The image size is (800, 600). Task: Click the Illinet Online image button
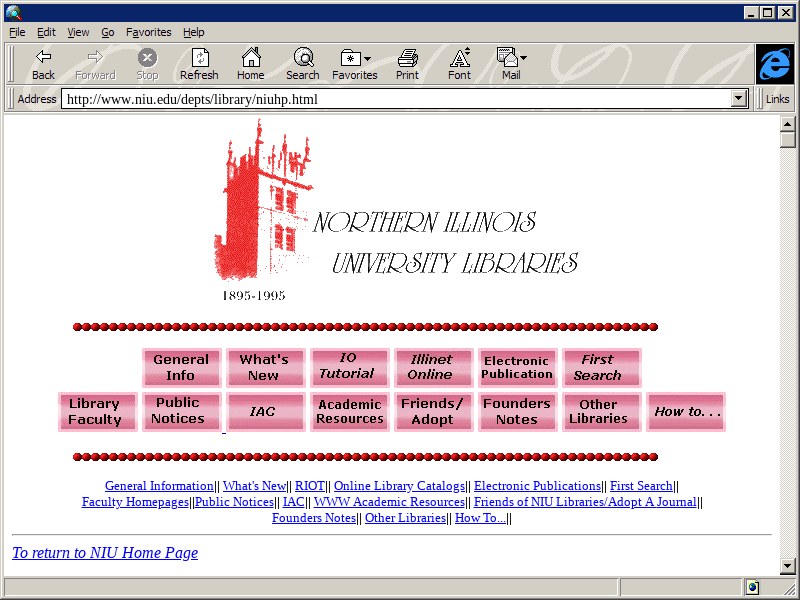coord(430,367)
